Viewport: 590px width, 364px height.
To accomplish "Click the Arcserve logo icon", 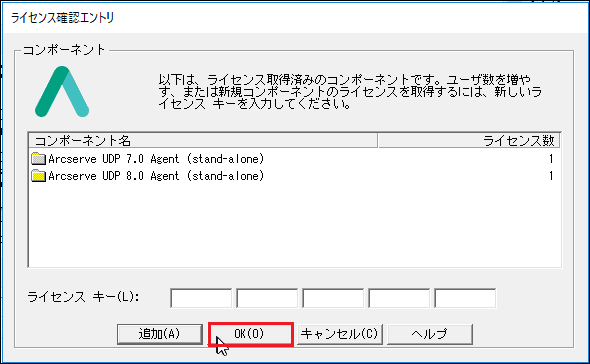I will (x=62, y=91).
